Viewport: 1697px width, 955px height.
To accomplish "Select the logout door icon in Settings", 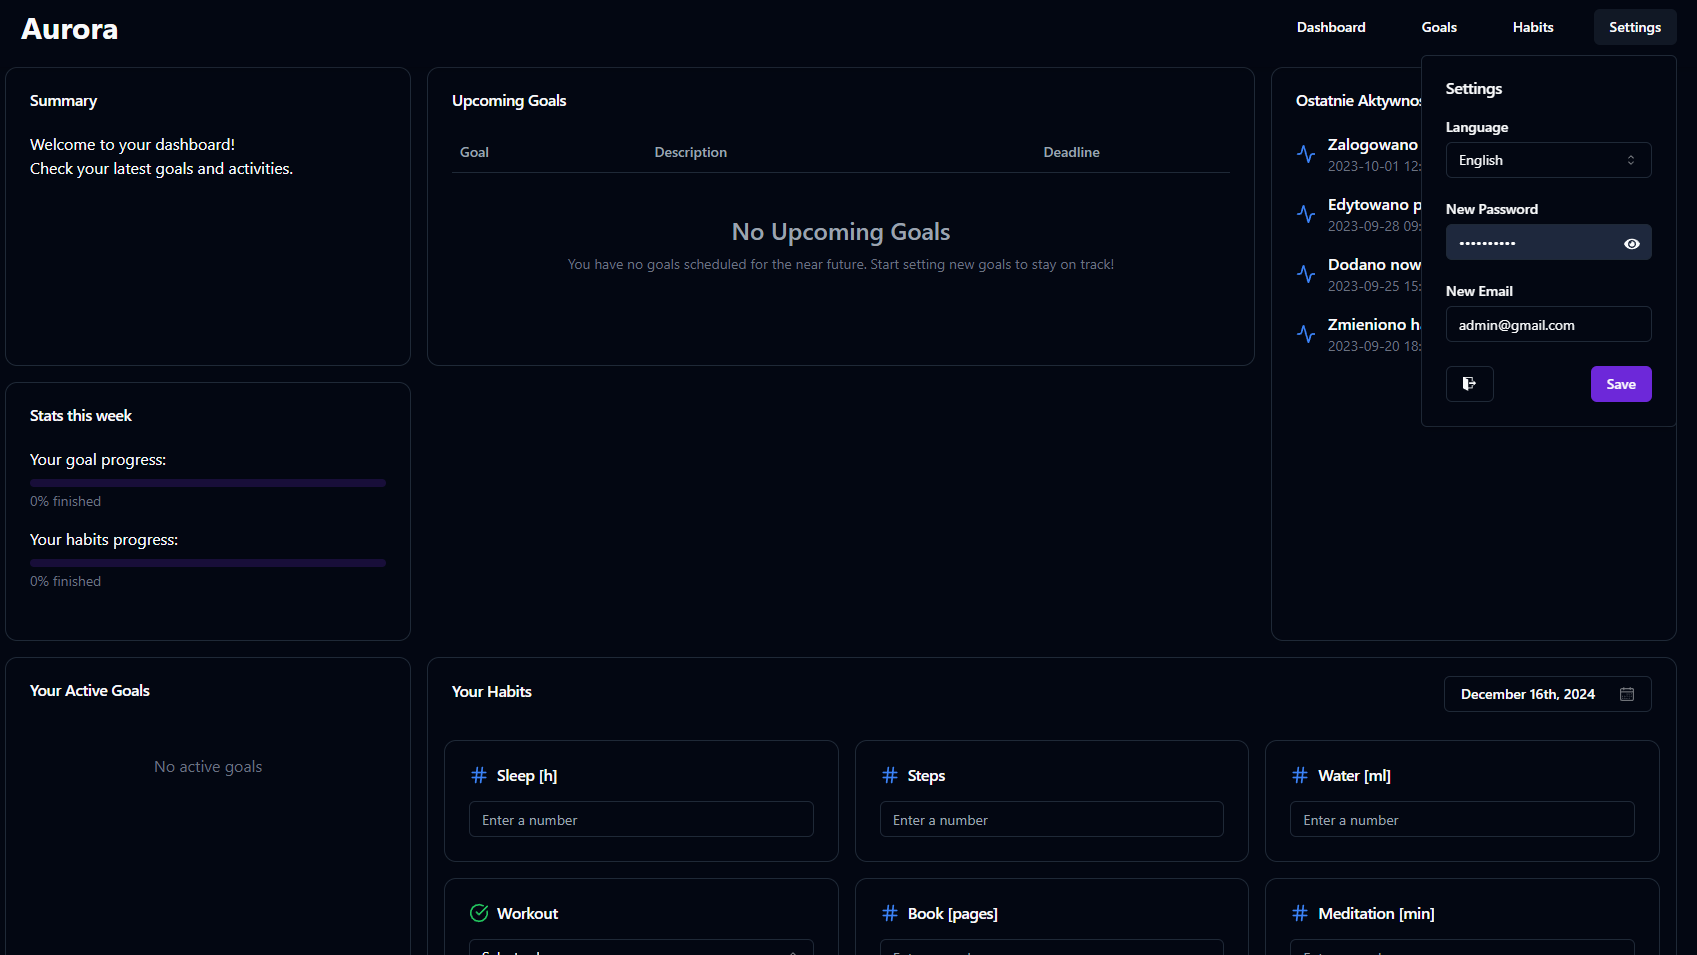I will coord(1469,384).
